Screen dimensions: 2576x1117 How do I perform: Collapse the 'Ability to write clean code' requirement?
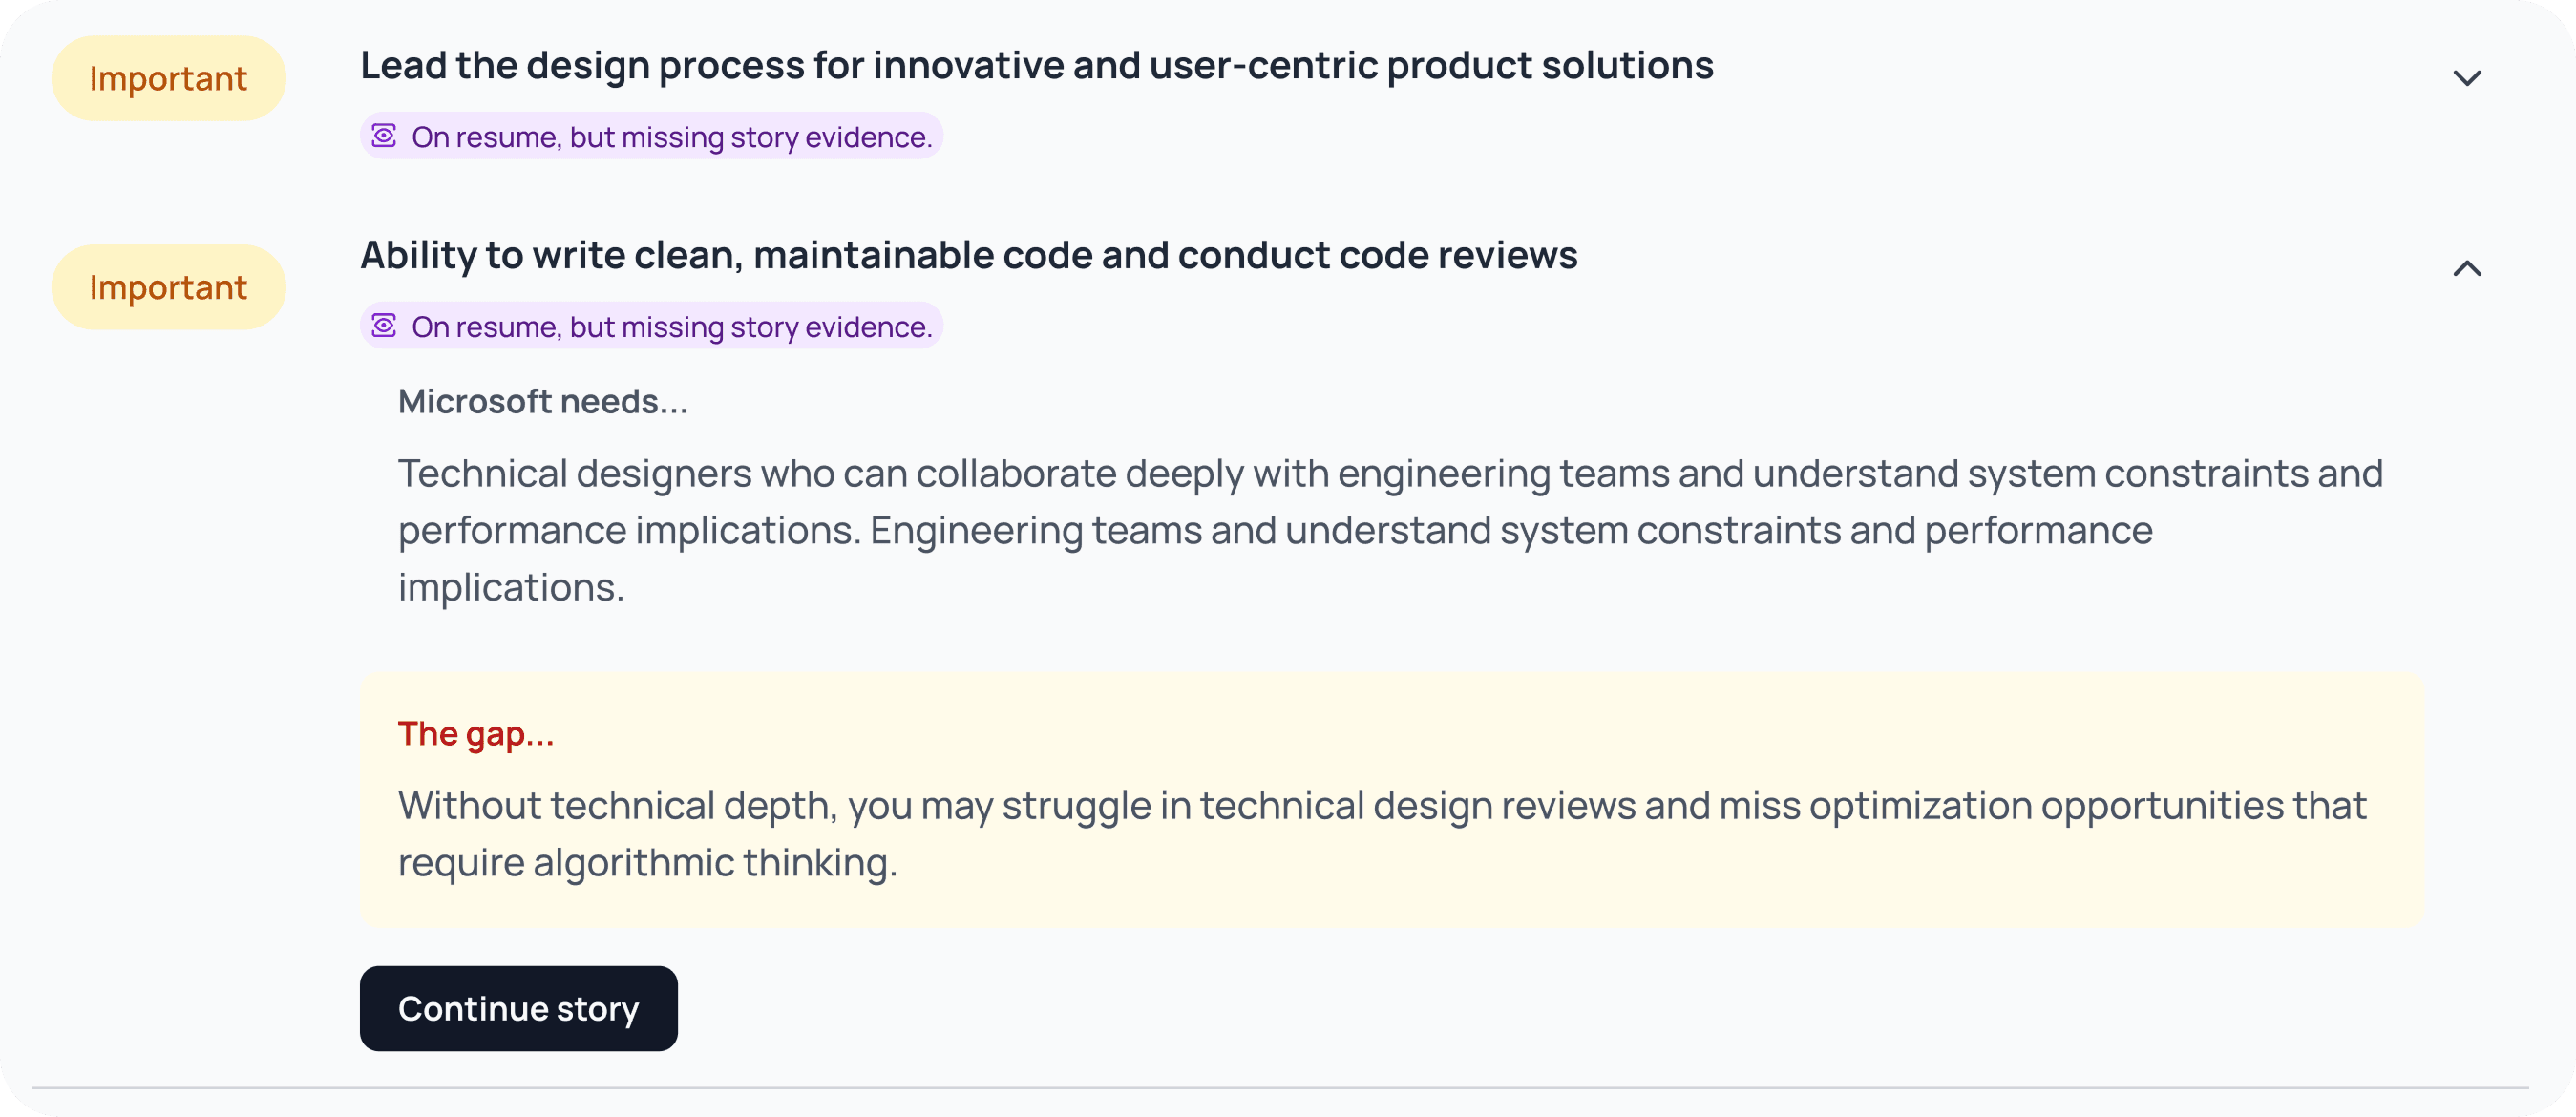click(2467, 268)
